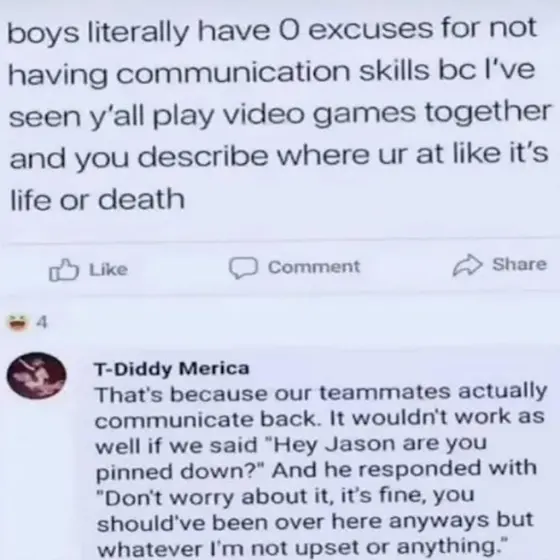560x560 pixels.
Task: Click the "Like" text label
Action: point(108,270)
